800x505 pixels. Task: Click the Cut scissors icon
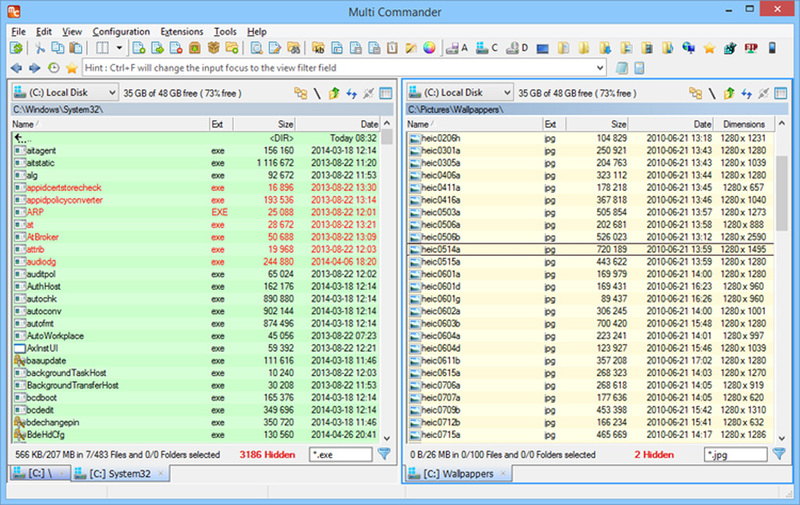[40, 48]
